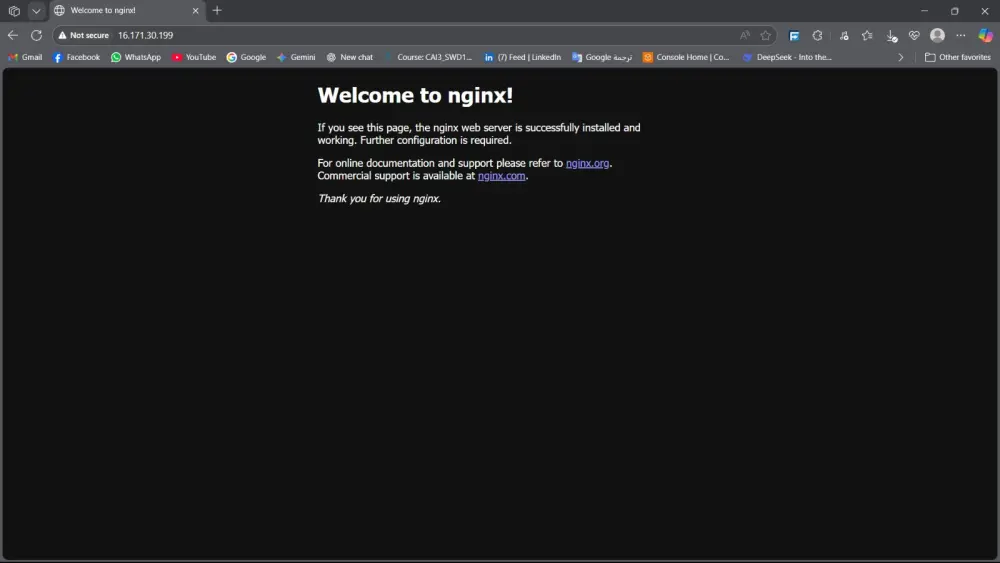Open the Feed | LinkedIn bookmark
This screenshot has width=1000, height=563.
click(522, 57)
